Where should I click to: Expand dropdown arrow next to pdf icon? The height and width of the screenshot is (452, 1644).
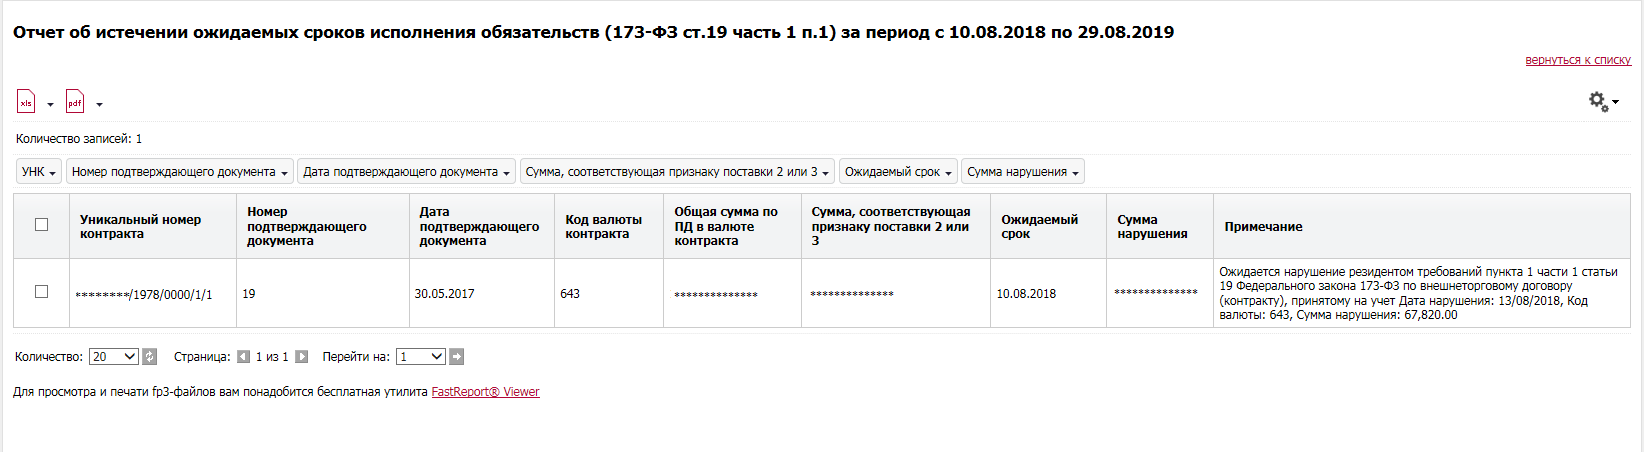click(x=99, y=105)
